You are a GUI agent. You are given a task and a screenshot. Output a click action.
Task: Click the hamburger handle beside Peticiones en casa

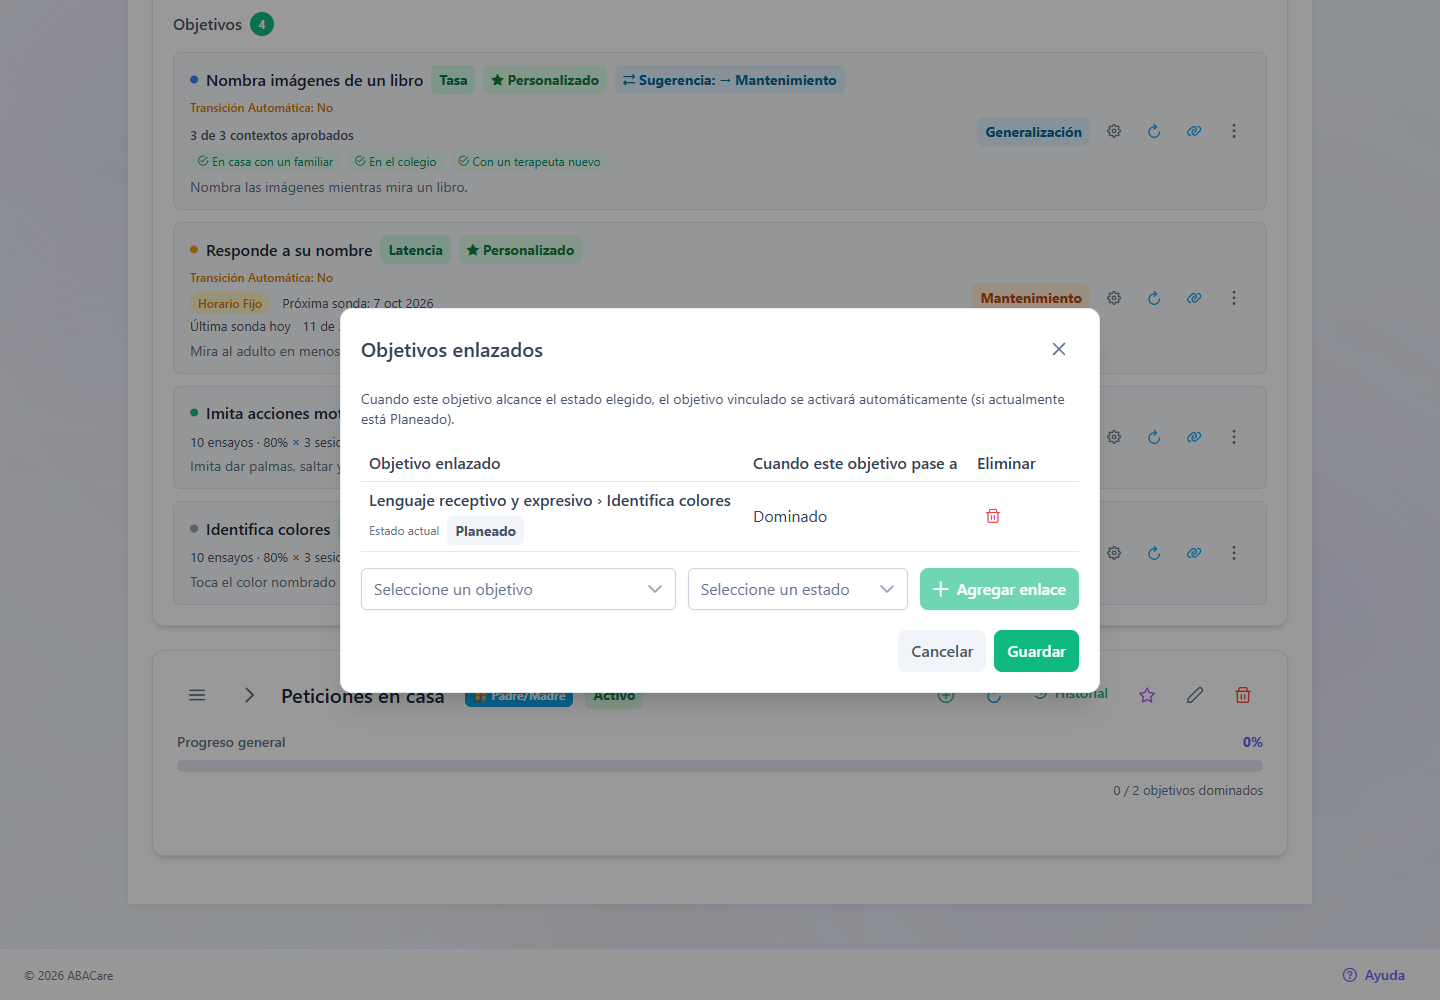197,695
